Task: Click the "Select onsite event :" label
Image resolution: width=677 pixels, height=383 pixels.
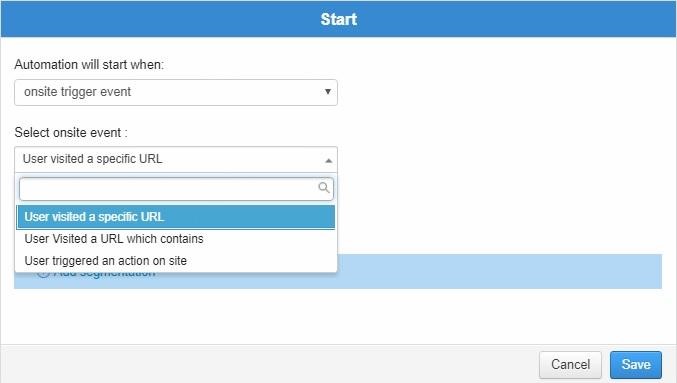Action: [x=71, y=132]
